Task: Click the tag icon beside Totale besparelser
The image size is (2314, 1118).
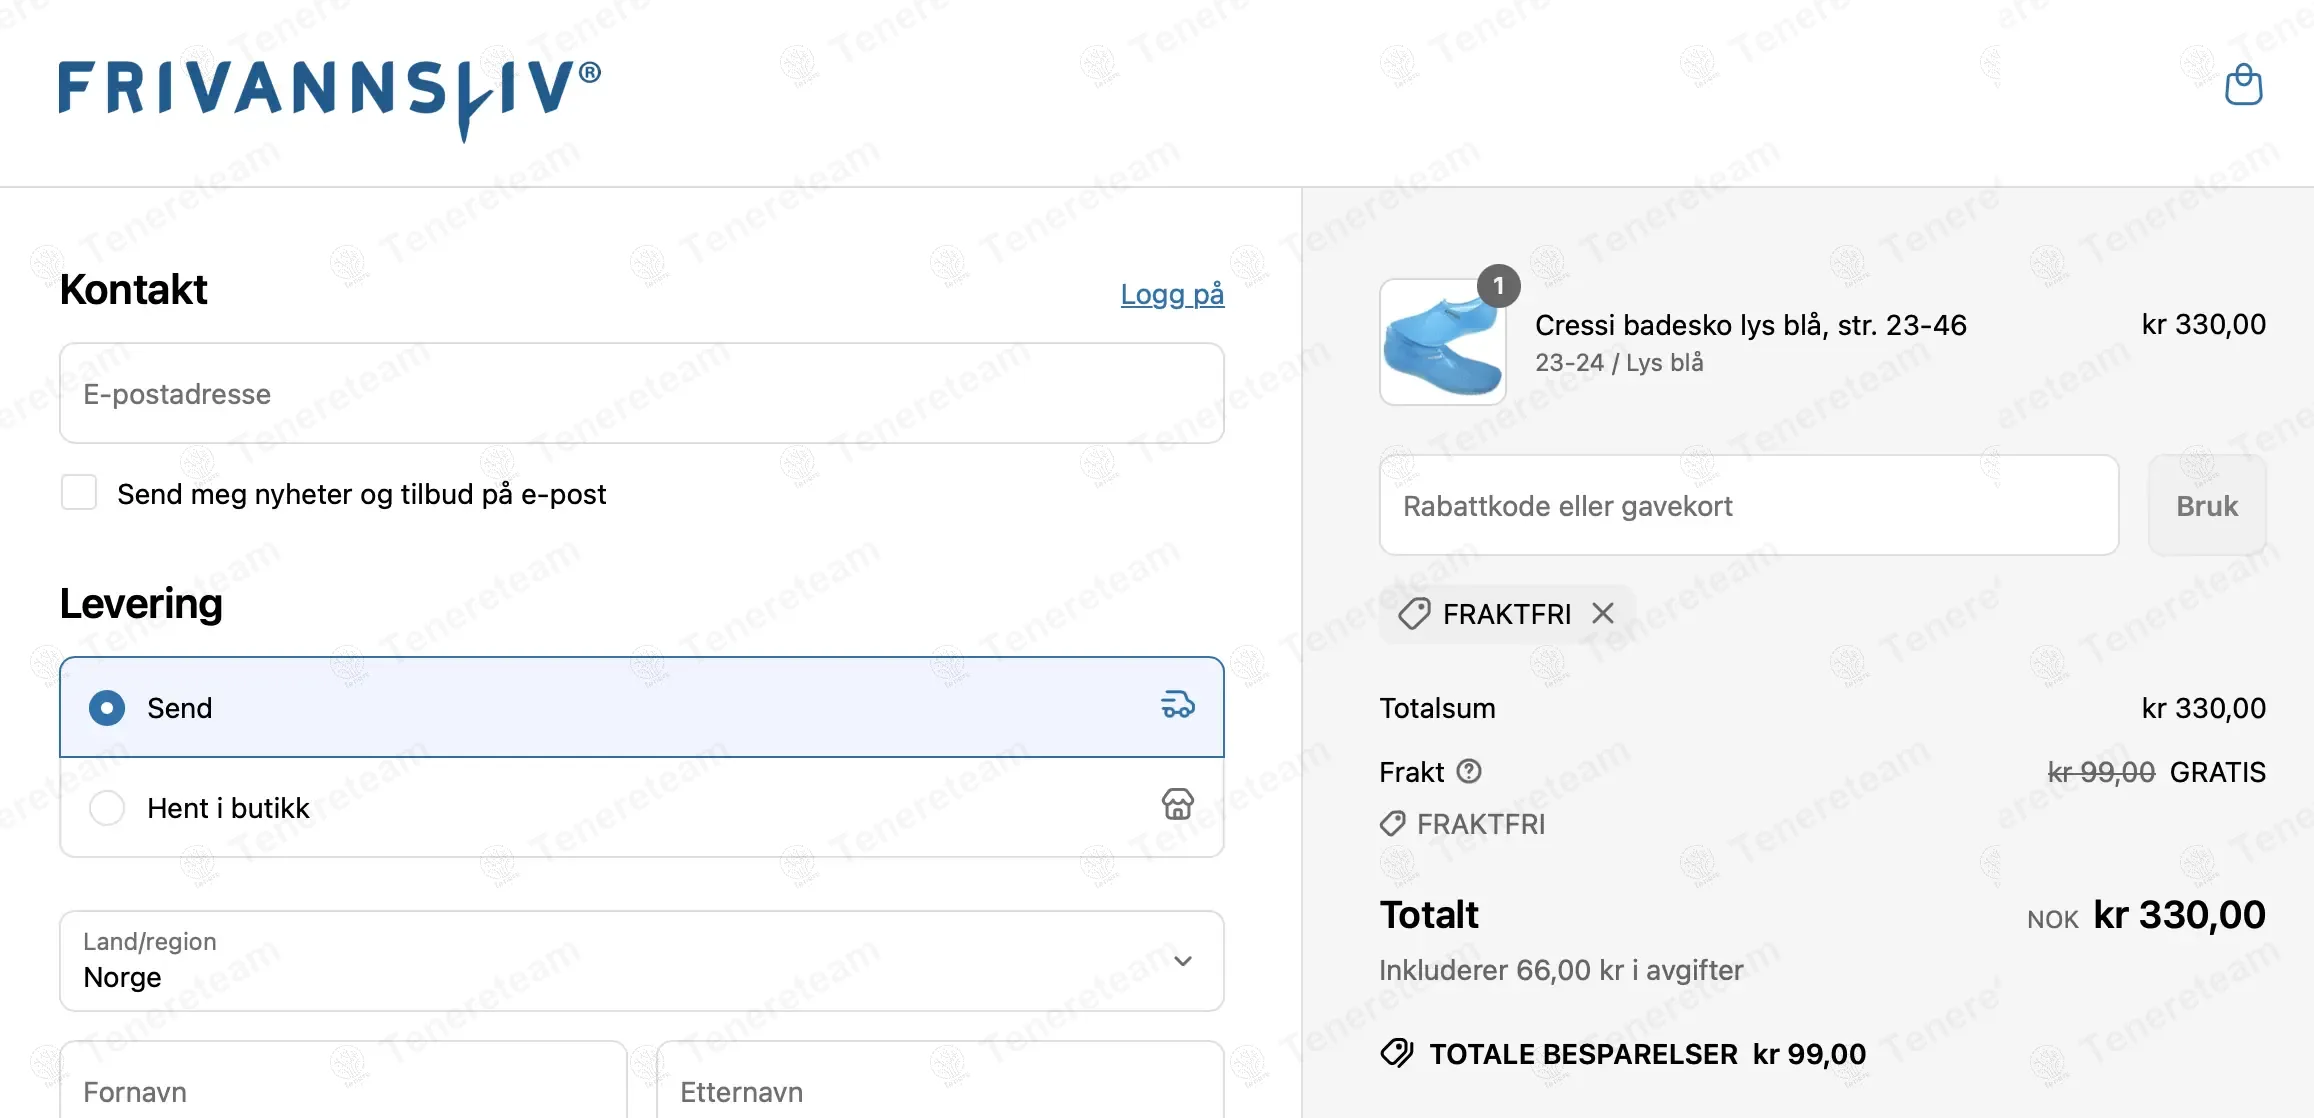Action: point(1397,1053)
